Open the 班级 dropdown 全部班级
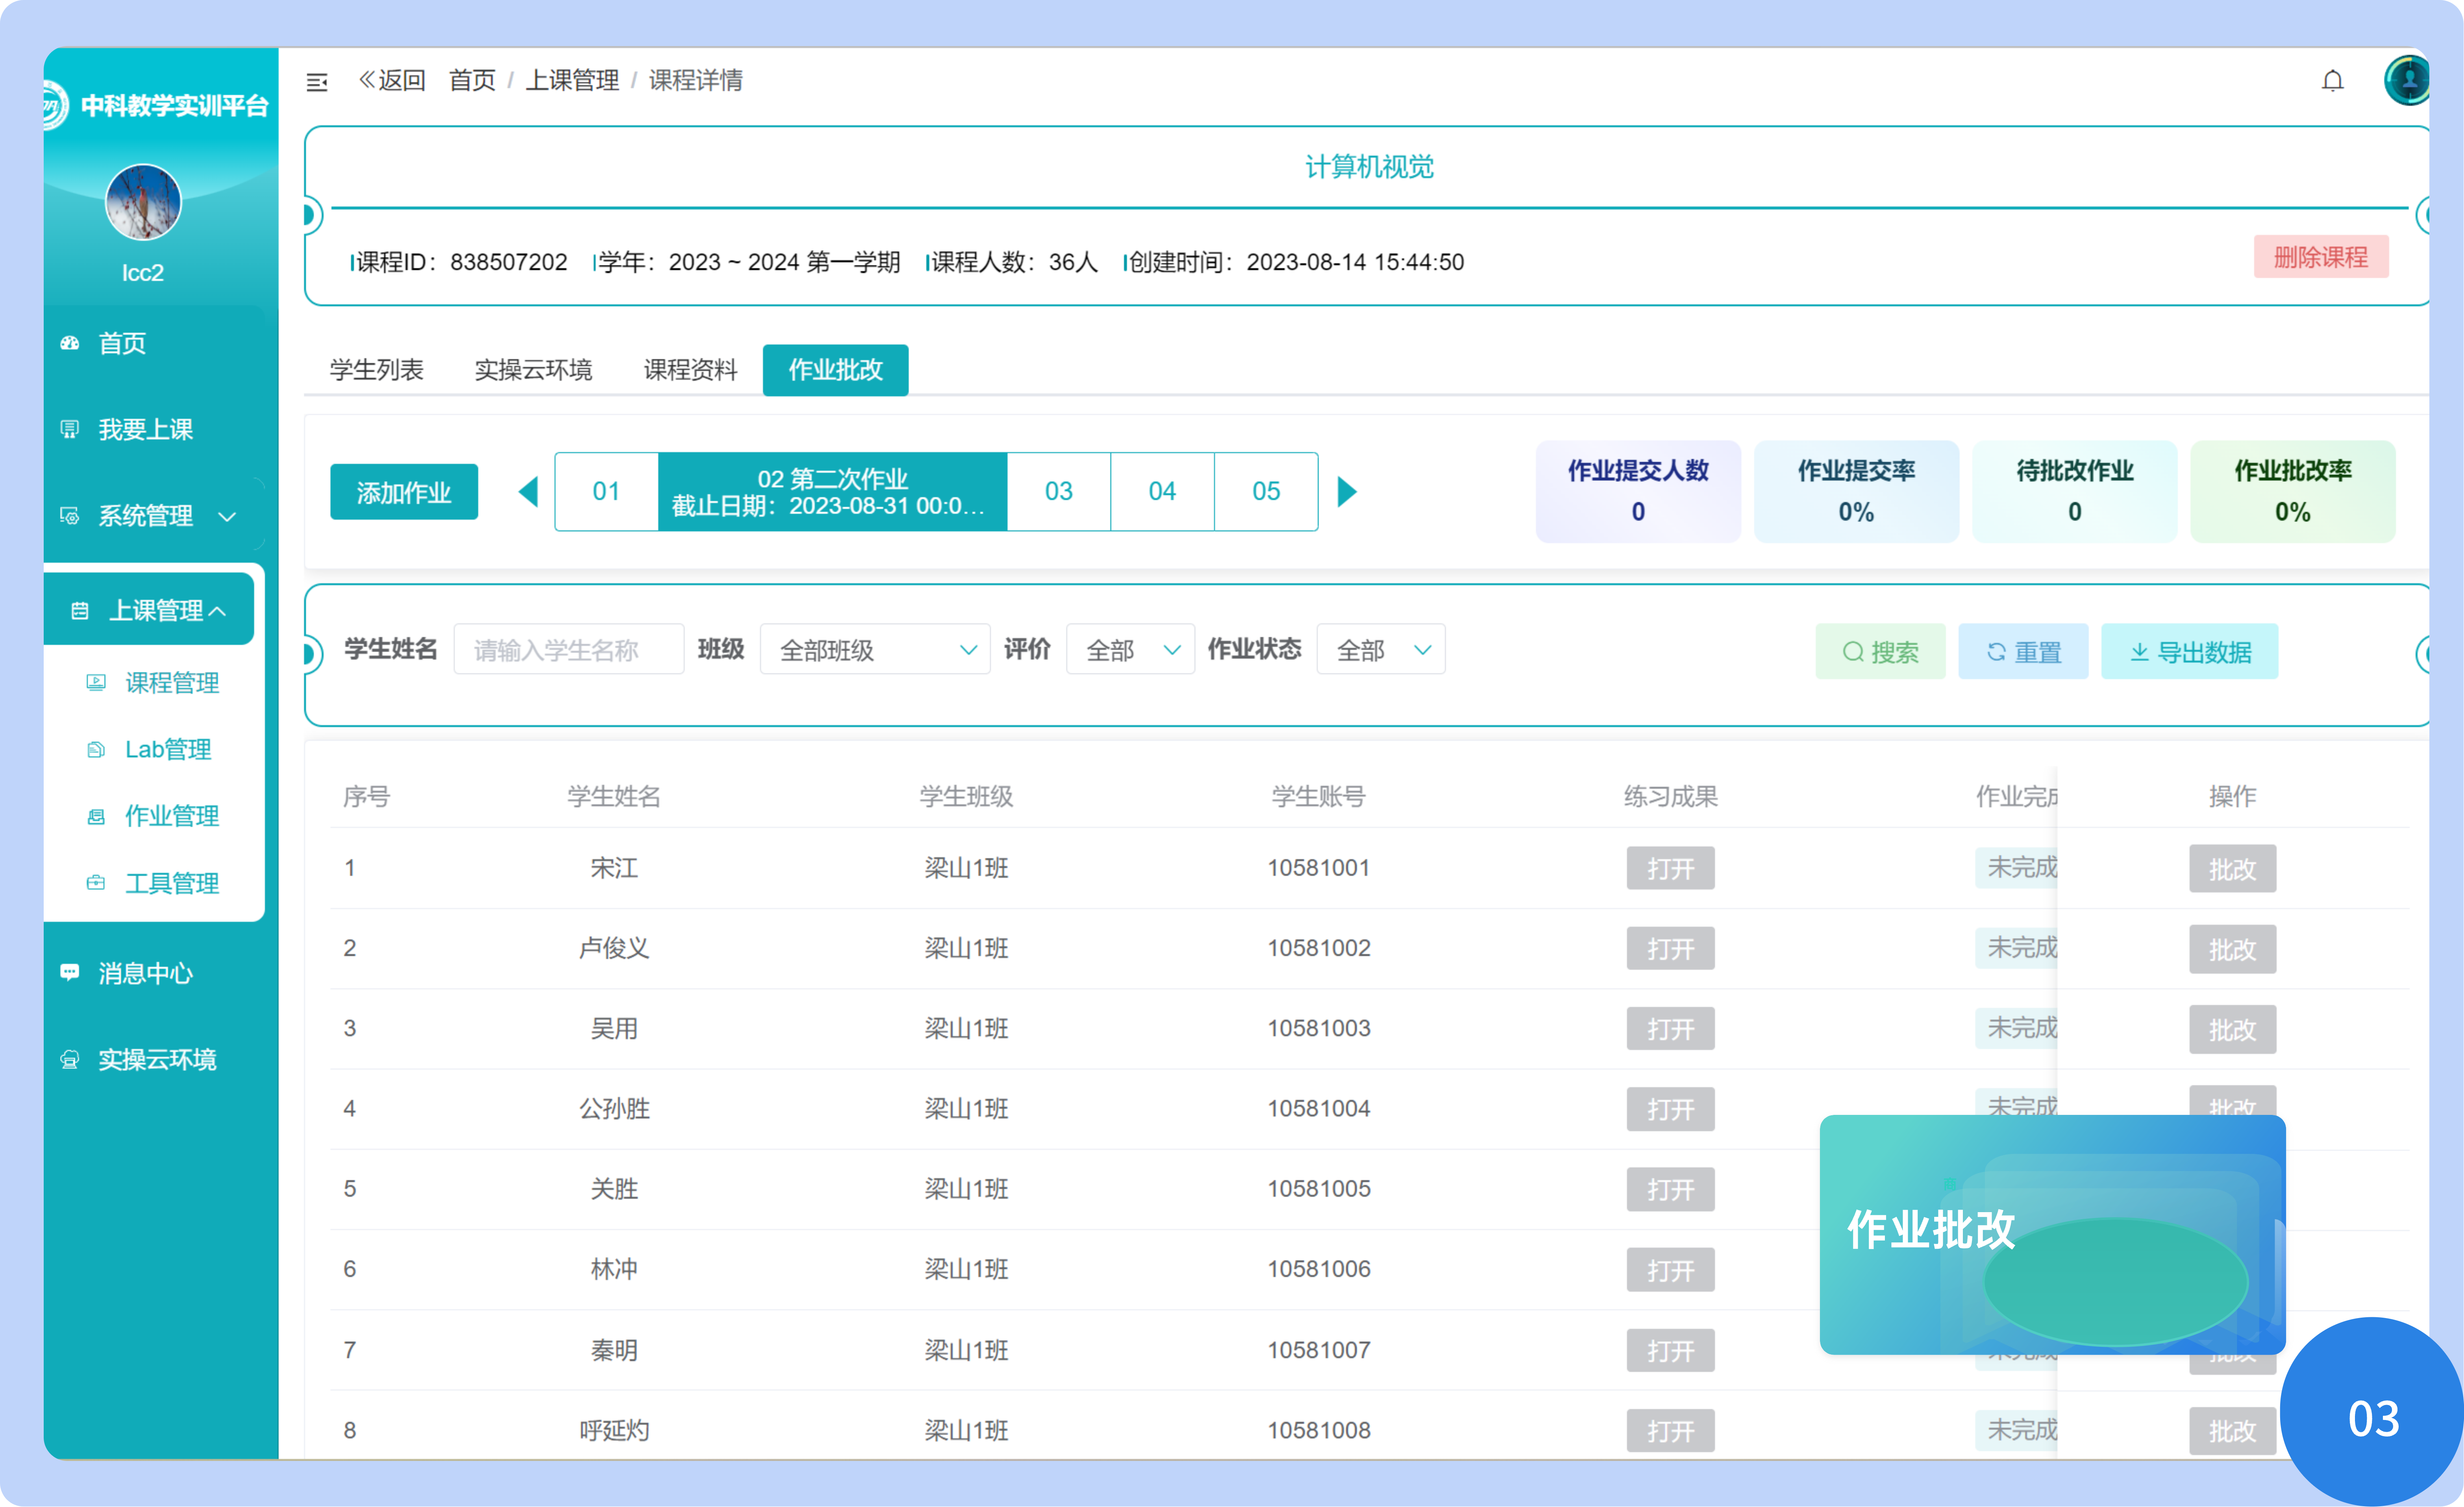Viewport: 2464px width, 1507px height. [x=875, y=650]
